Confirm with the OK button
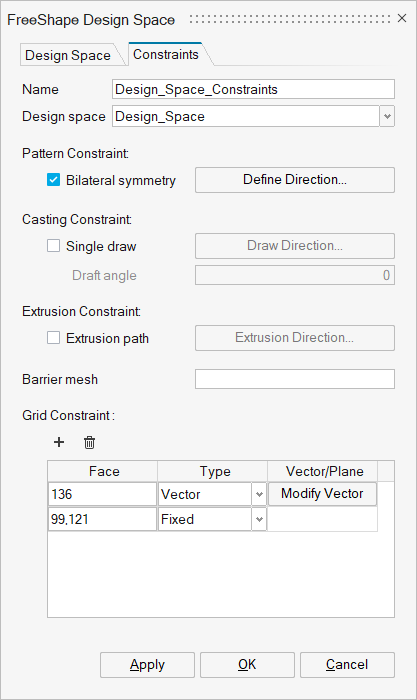 (247, 665)
